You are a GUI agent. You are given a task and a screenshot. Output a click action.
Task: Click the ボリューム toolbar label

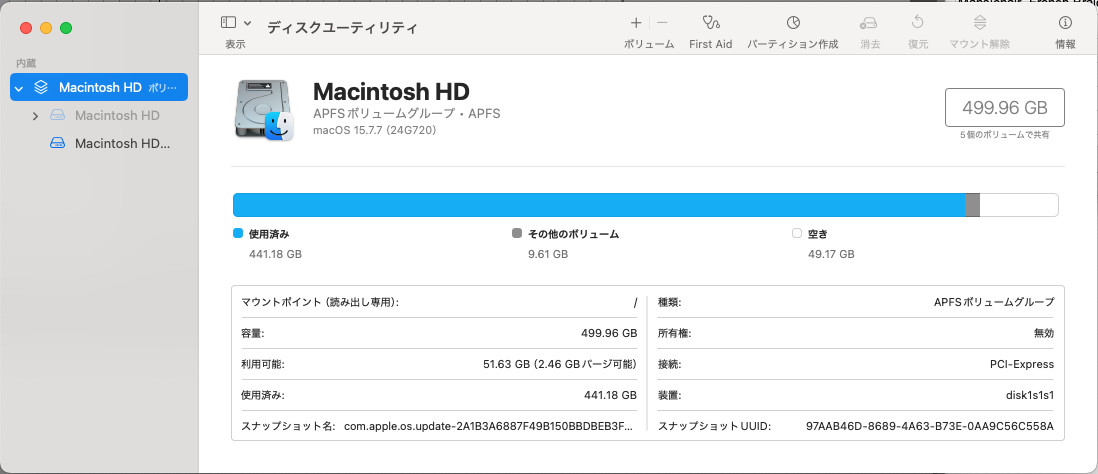pyautogui.click(x=649, y=44)
